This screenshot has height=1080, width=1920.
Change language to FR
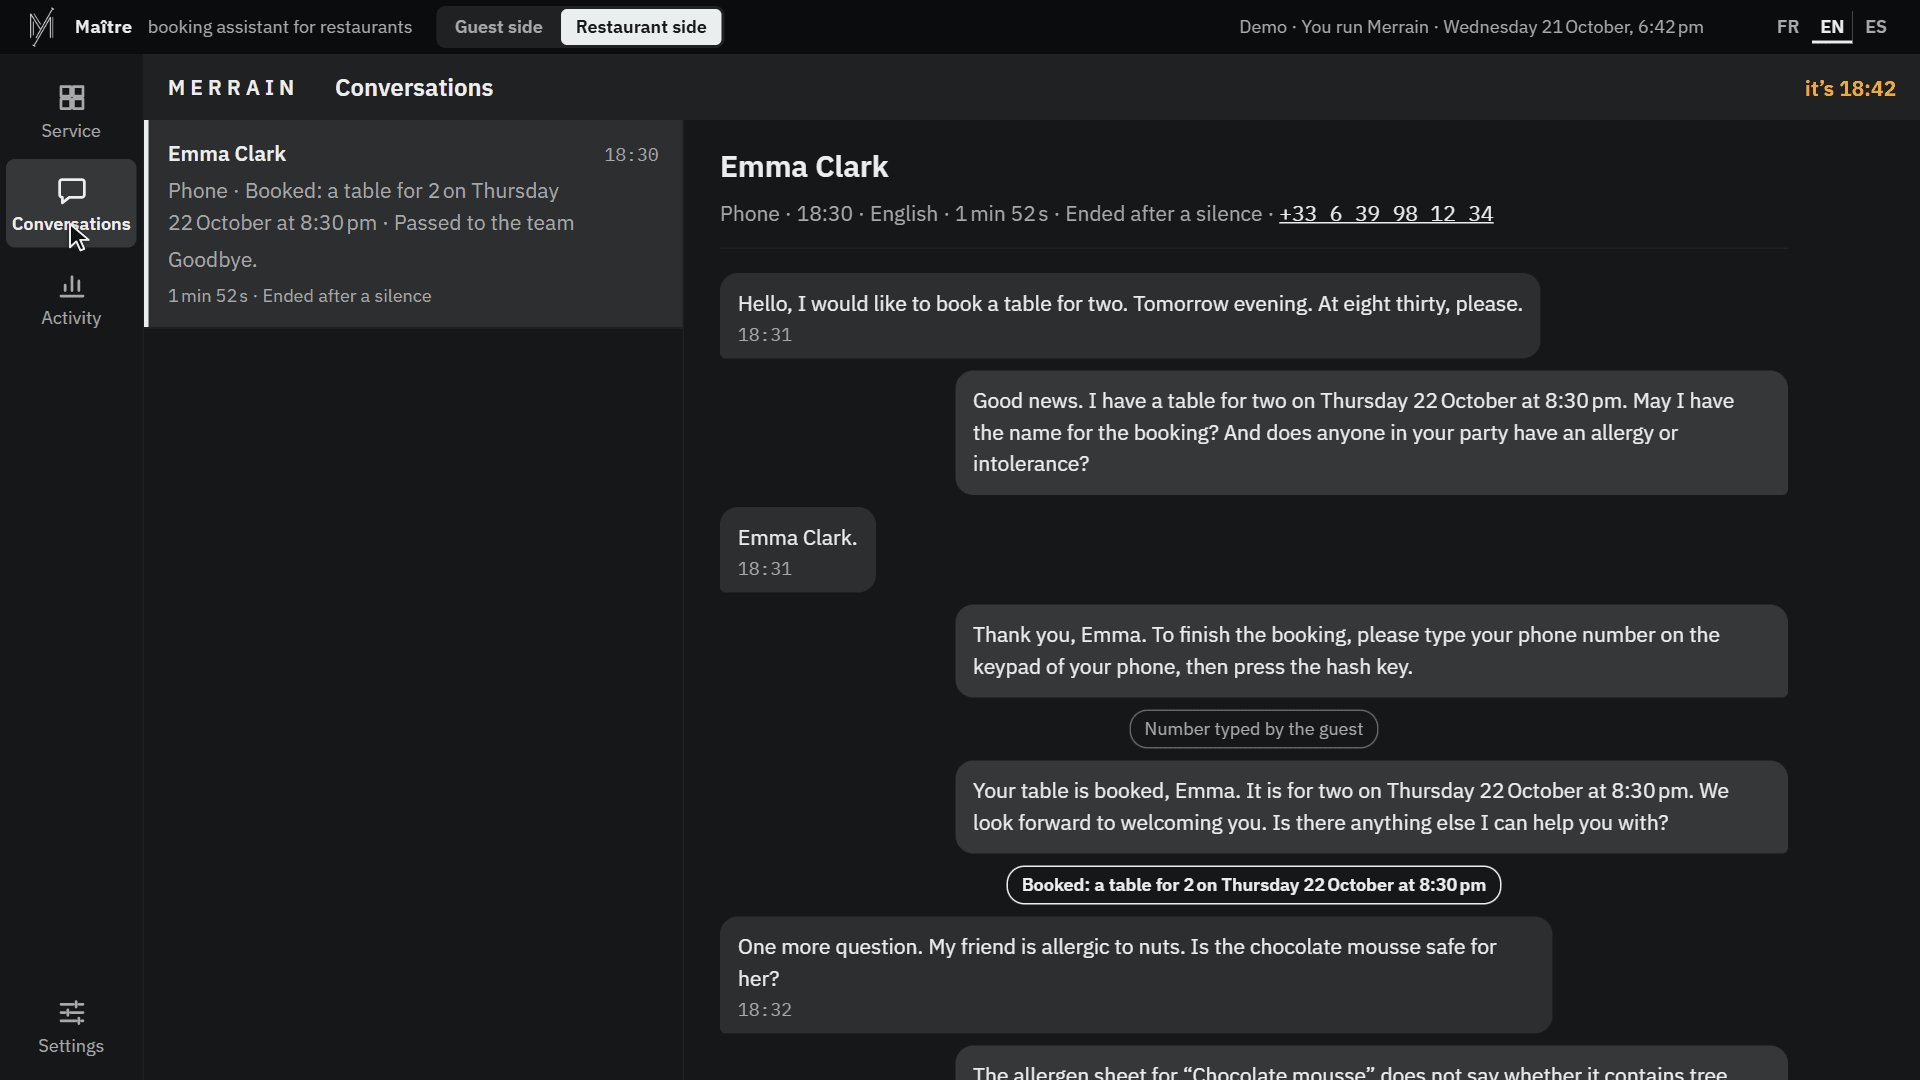click(x=1788, y=27)
